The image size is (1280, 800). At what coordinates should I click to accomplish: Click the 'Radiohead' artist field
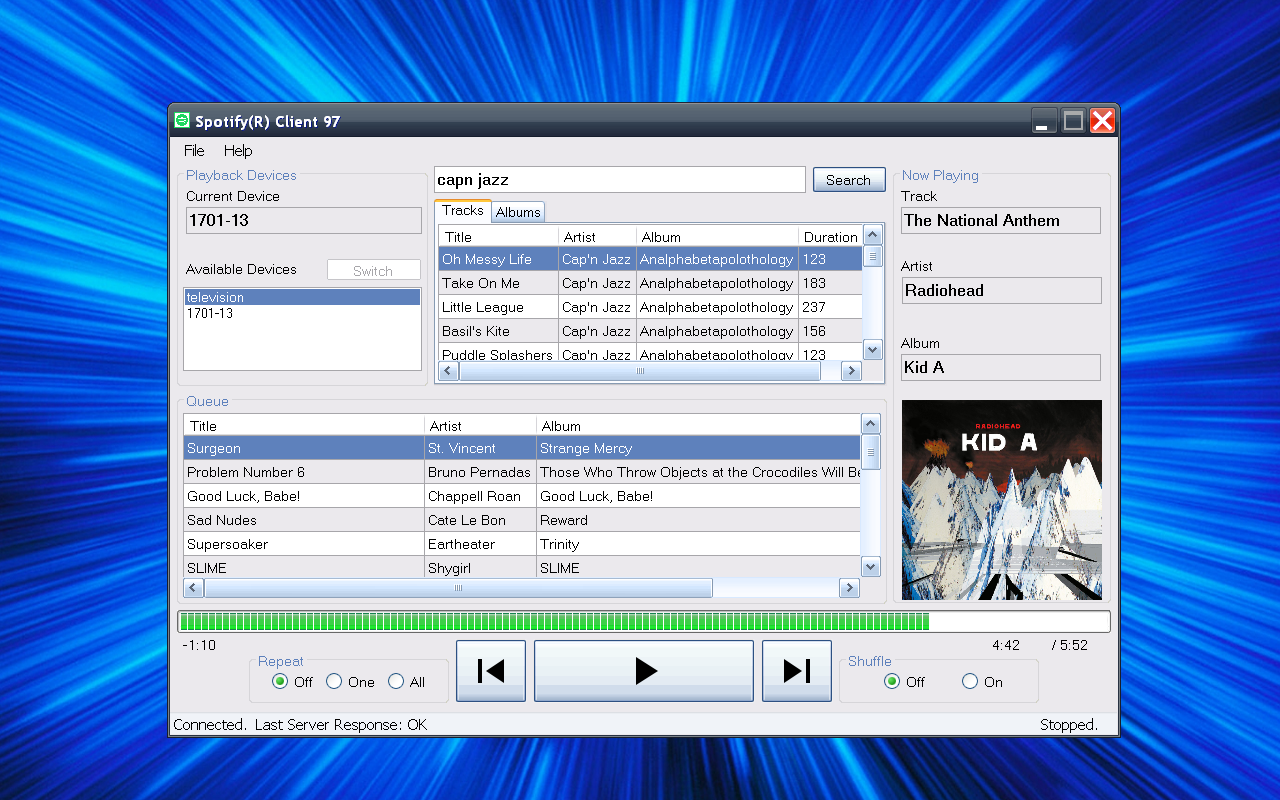[x=1001, y=291]
